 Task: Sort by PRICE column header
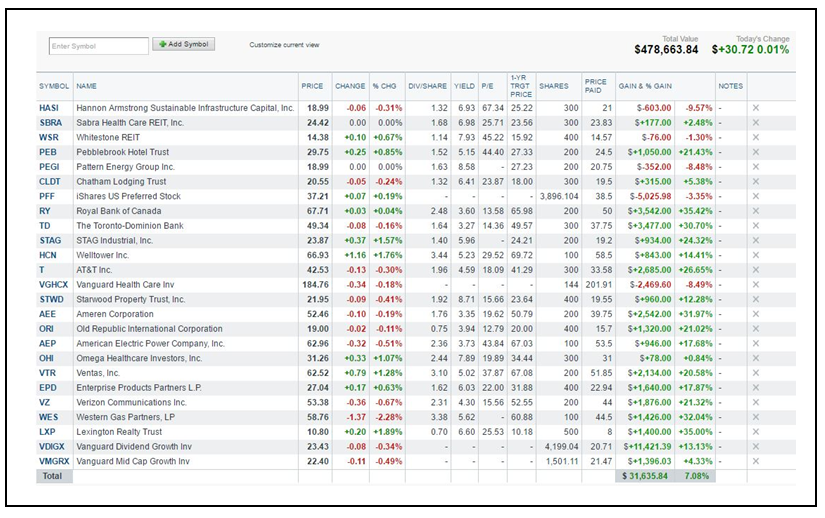312,86
